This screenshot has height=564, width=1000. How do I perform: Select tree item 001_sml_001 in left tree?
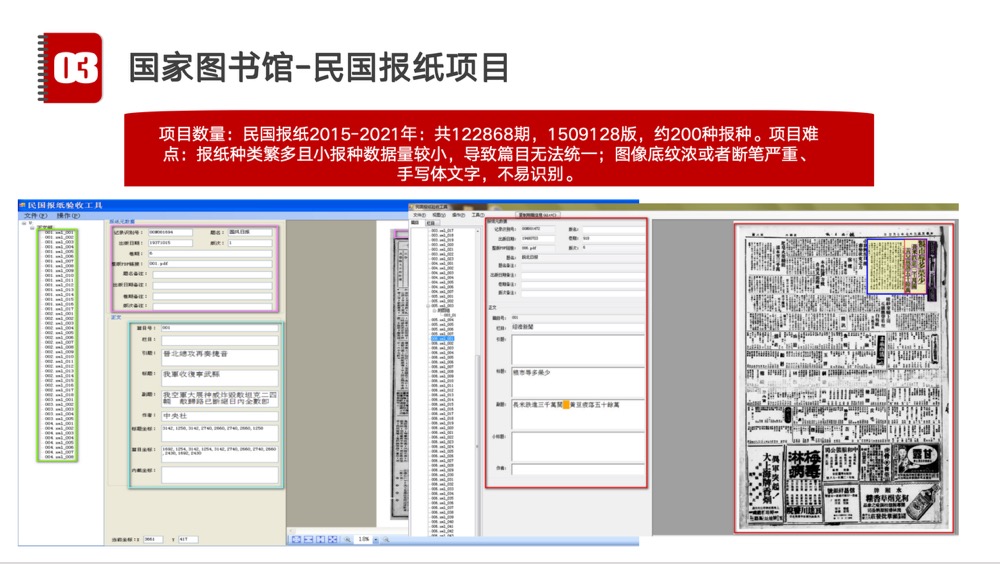coord(61,232)
